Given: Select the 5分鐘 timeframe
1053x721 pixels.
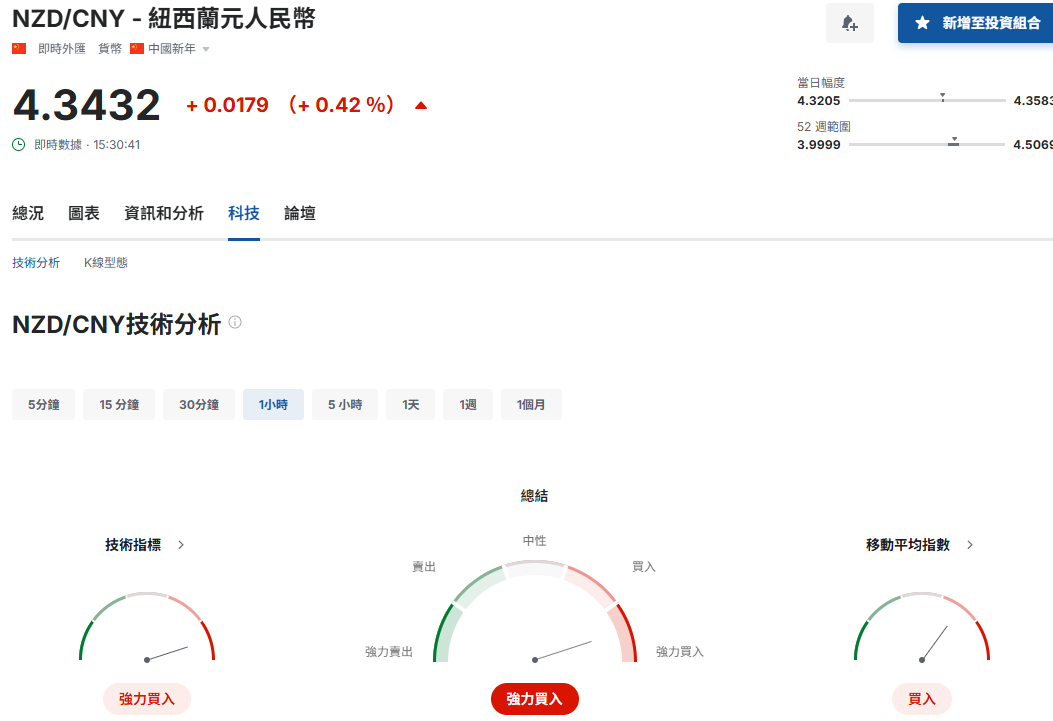Looking at the screenshot, I should [x=44, y=405].
